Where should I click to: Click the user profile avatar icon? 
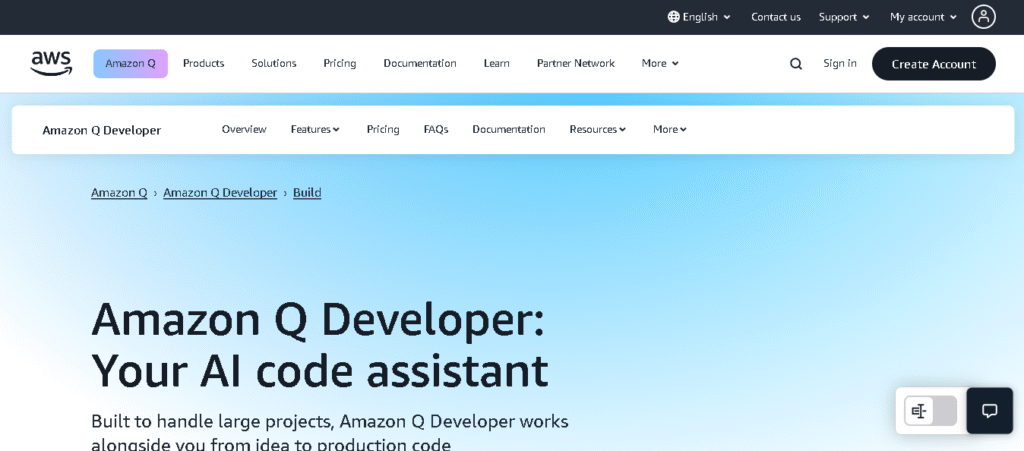(984, 16)
